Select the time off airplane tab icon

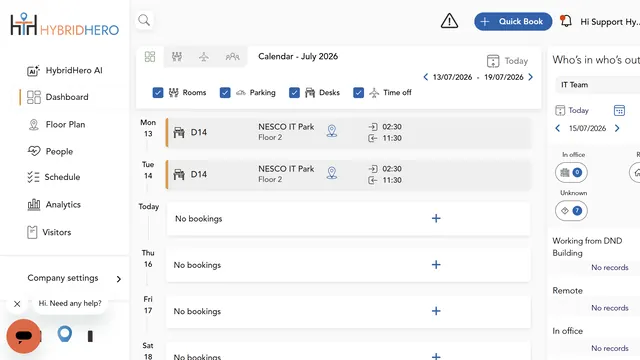click(204, 56)
